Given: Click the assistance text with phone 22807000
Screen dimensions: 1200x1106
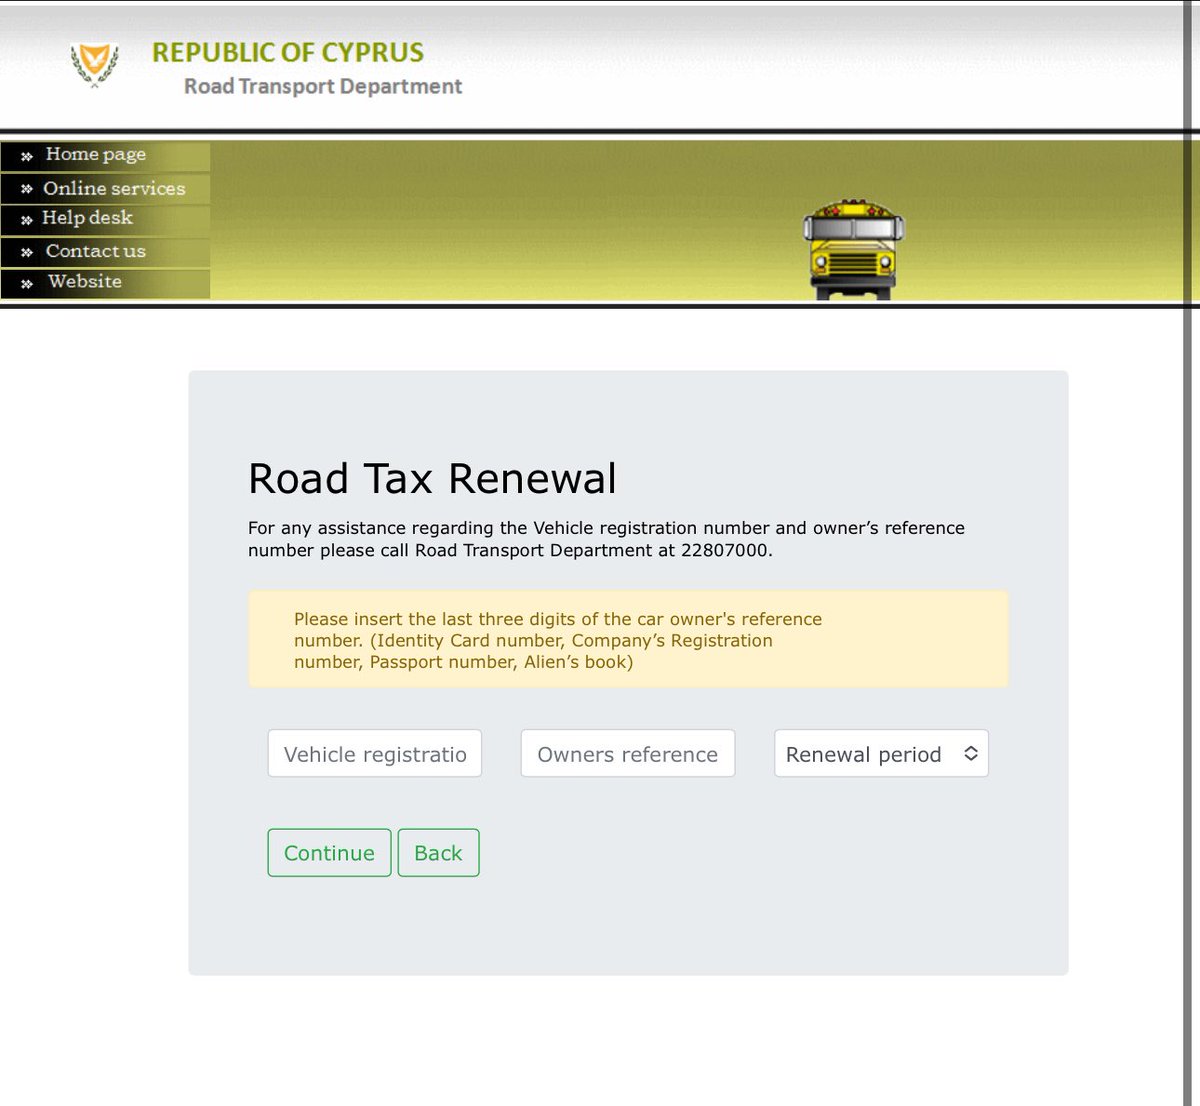Looking at the screenshot, I should (606, 539).
